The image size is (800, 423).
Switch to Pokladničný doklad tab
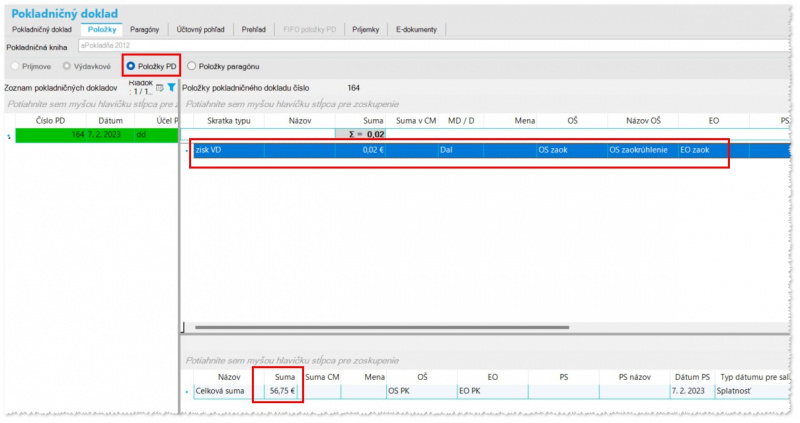[42, 30]
